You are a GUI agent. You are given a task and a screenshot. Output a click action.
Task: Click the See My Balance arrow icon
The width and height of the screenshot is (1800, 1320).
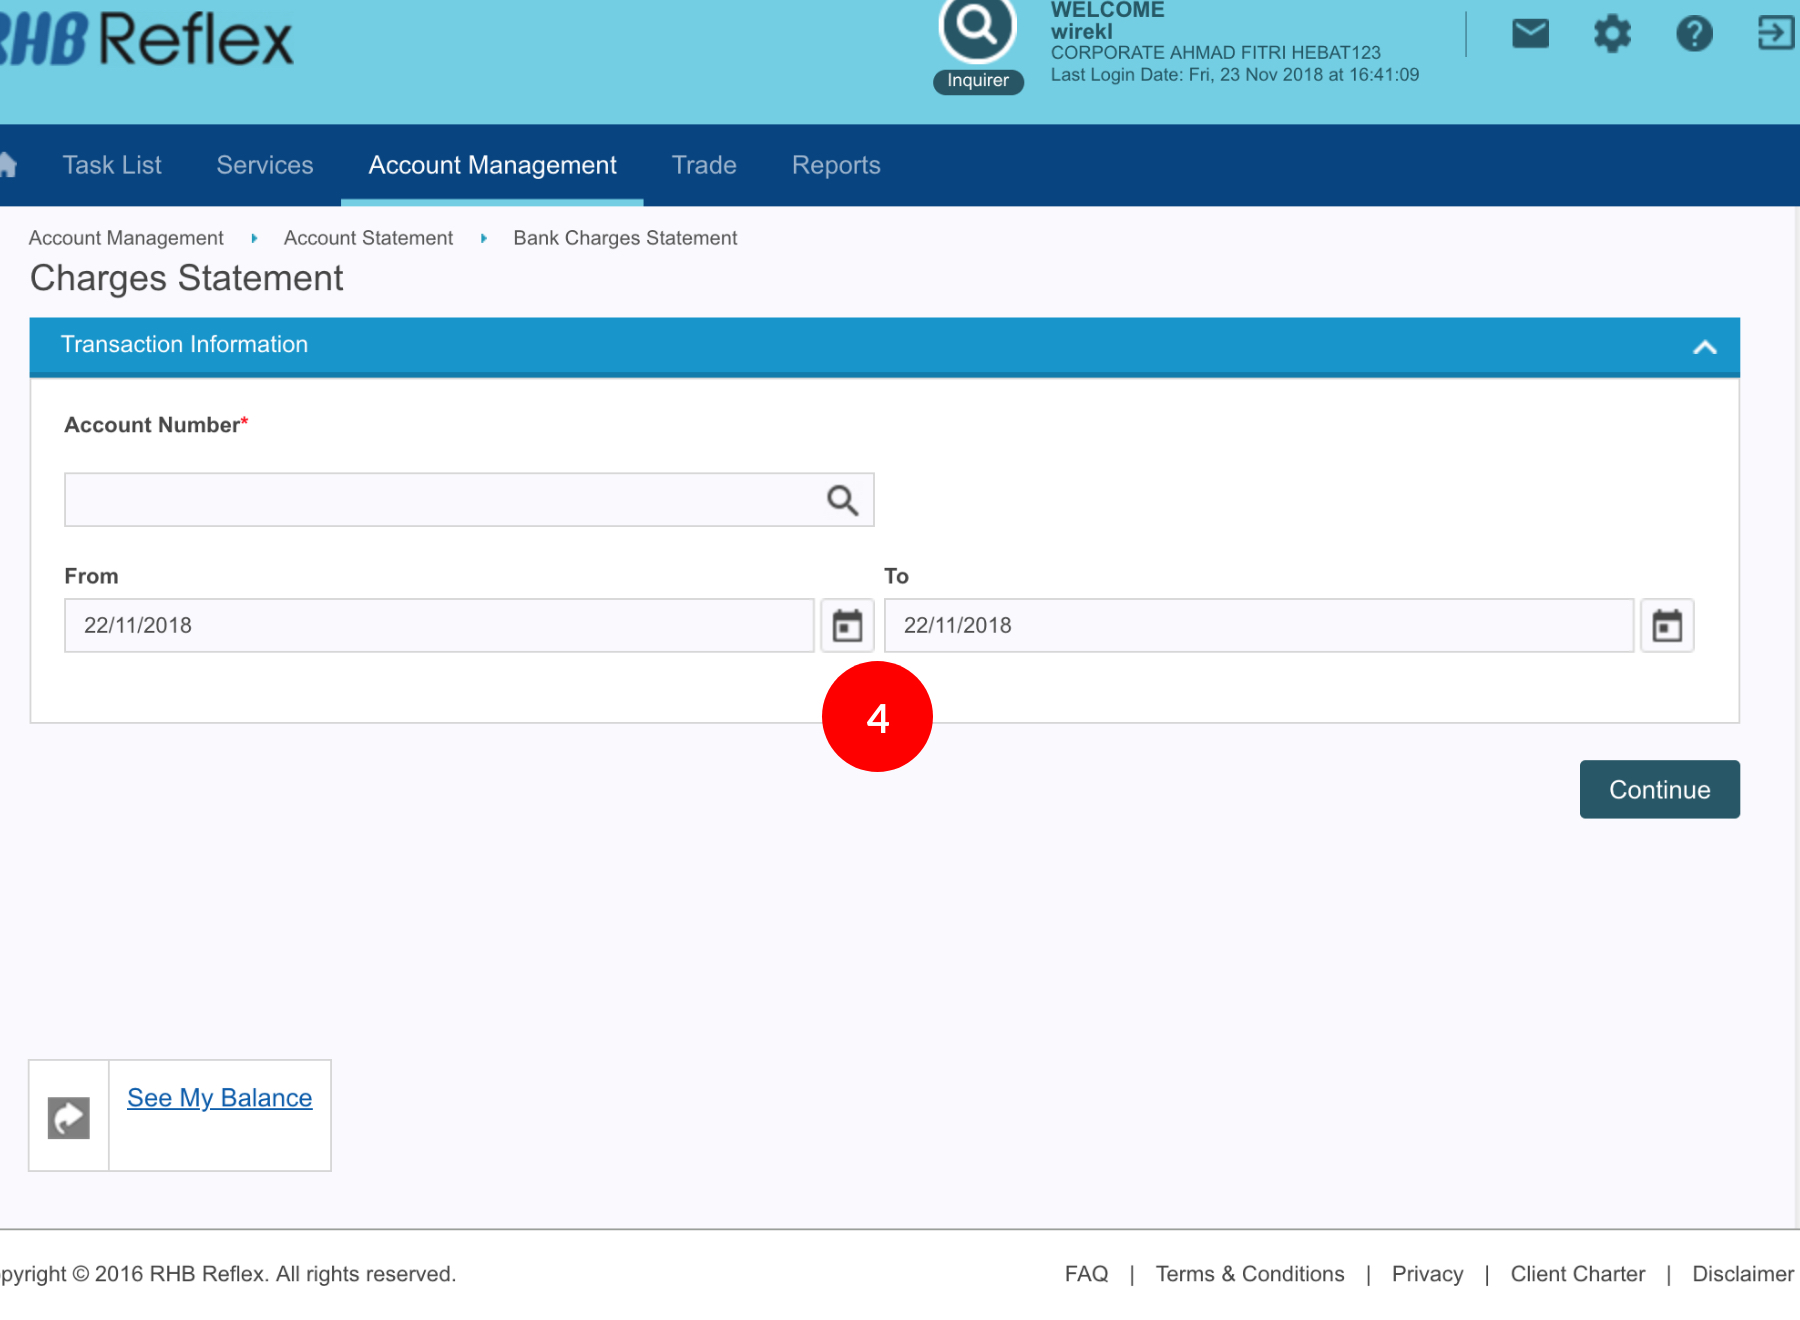click(69, 1117)
